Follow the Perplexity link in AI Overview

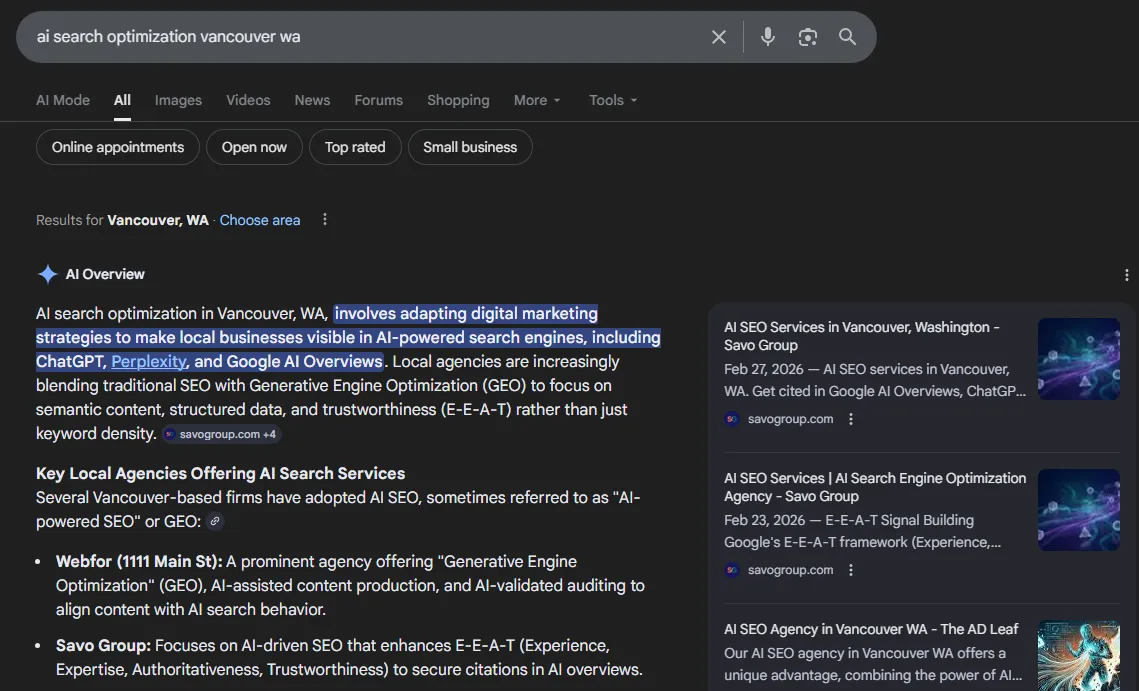coord(148,361)
